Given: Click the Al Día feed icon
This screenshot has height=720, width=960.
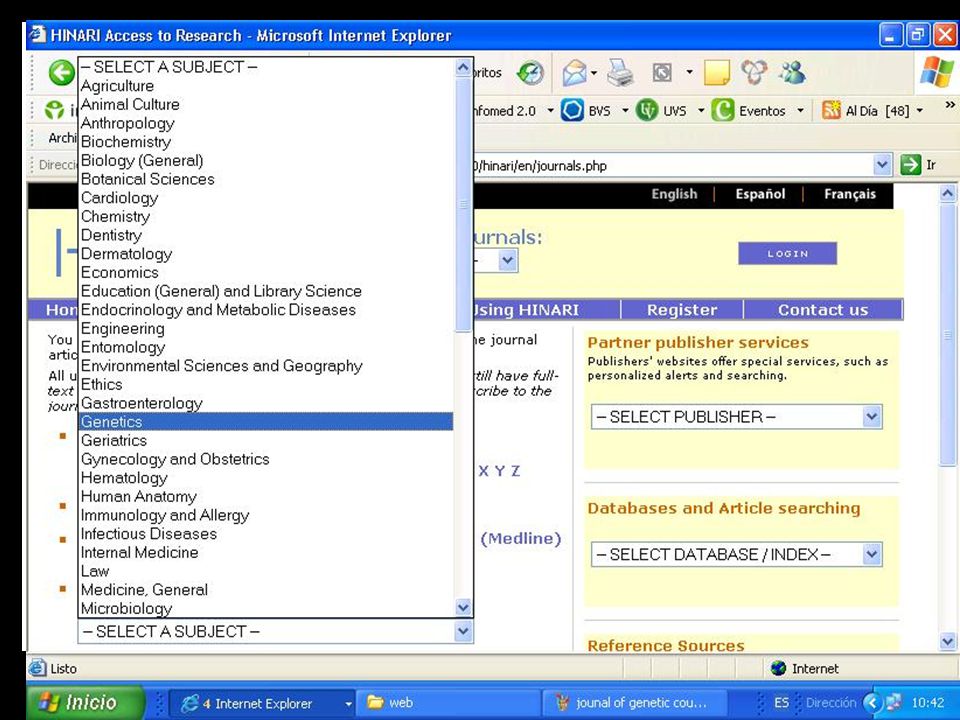Looking at the screenshot, I should pyautogui.click(x=831, y=111).
